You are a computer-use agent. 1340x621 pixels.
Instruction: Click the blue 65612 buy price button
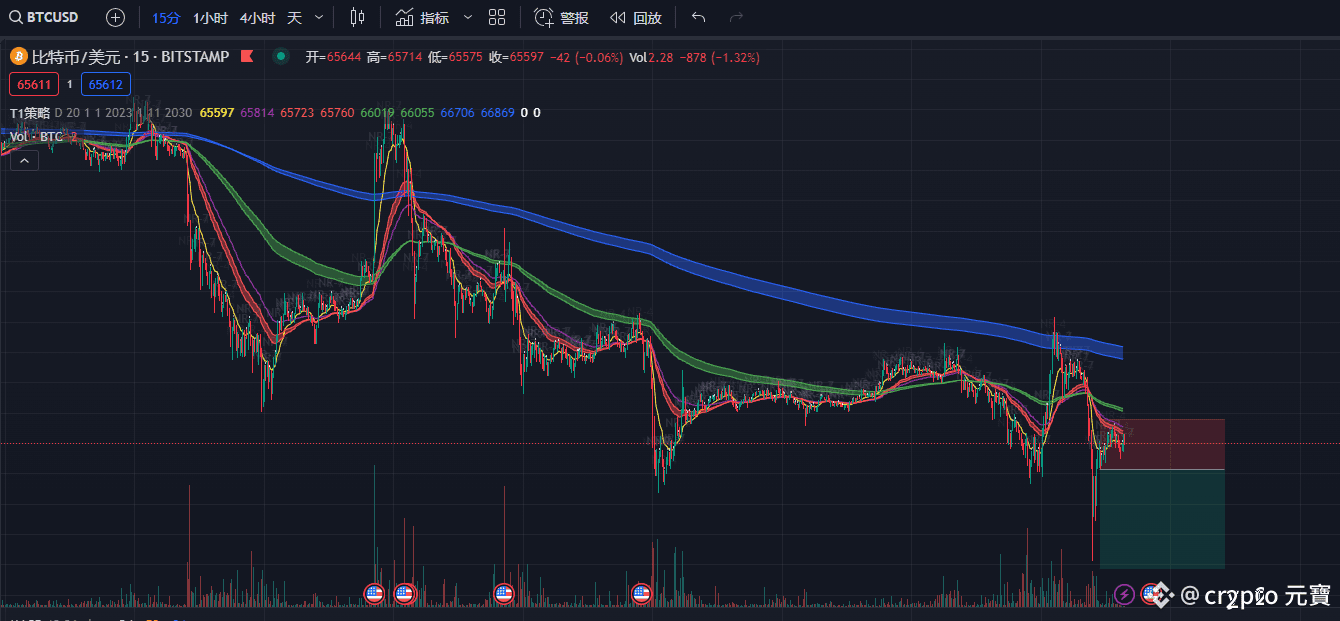point(105,84)
